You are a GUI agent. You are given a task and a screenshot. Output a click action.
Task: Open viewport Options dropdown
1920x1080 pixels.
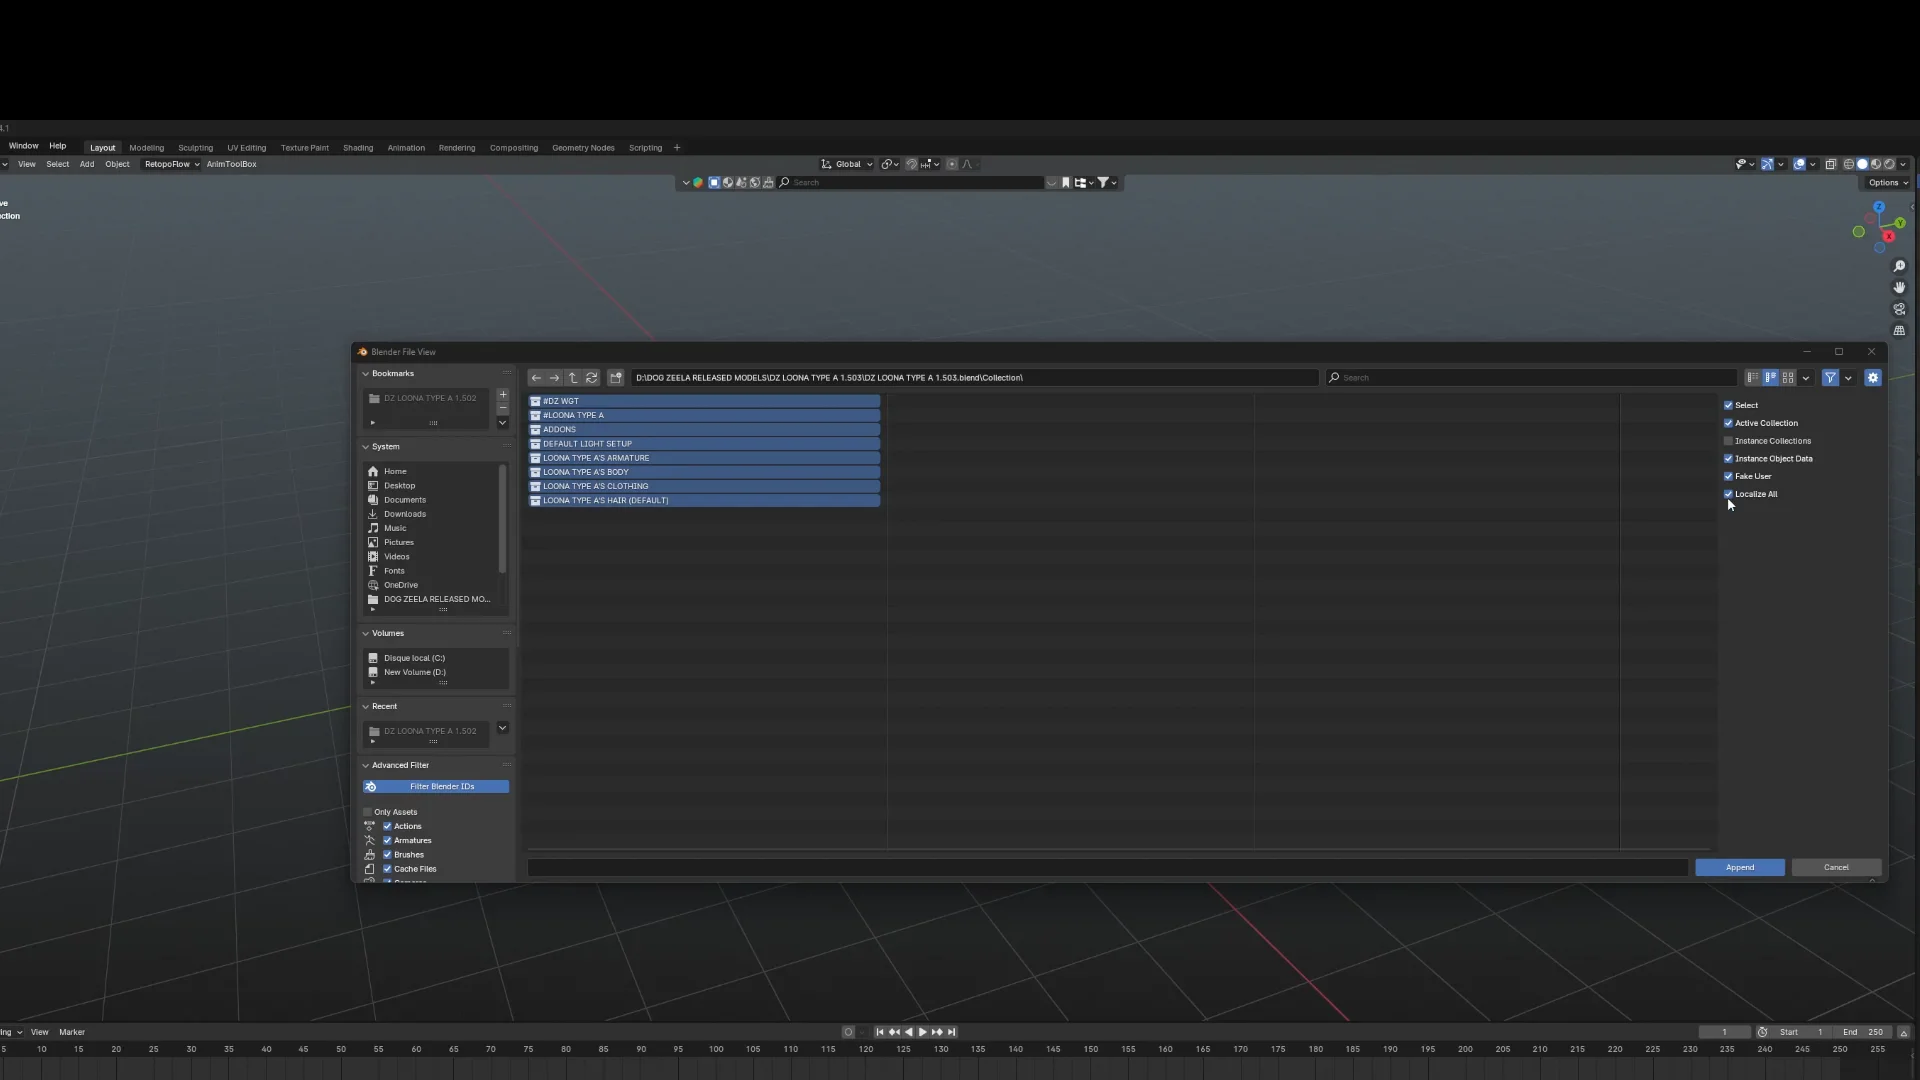[1888, 183]
